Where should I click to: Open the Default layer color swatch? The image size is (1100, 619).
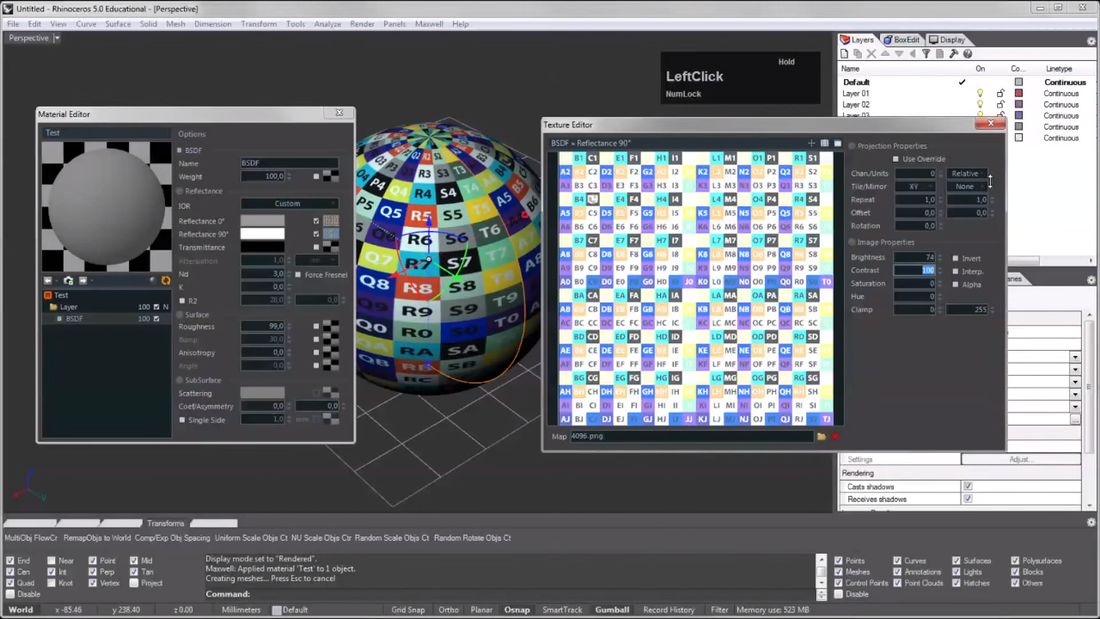pos(1019,82)
